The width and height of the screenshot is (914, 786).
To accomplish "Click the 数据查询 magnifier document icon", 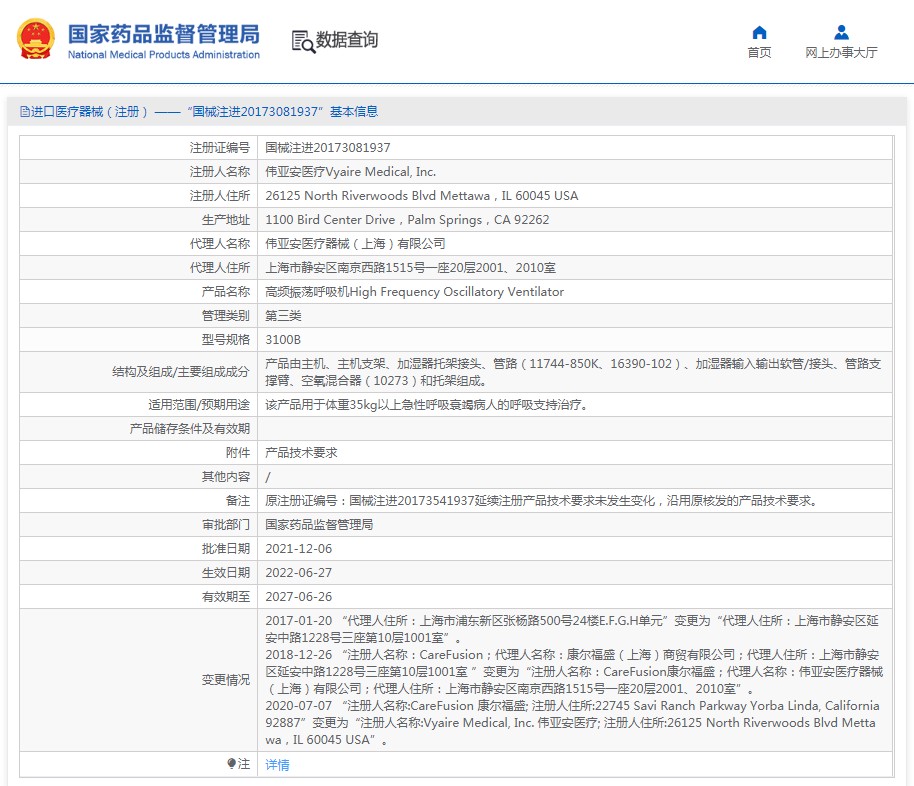I will 302,41.
